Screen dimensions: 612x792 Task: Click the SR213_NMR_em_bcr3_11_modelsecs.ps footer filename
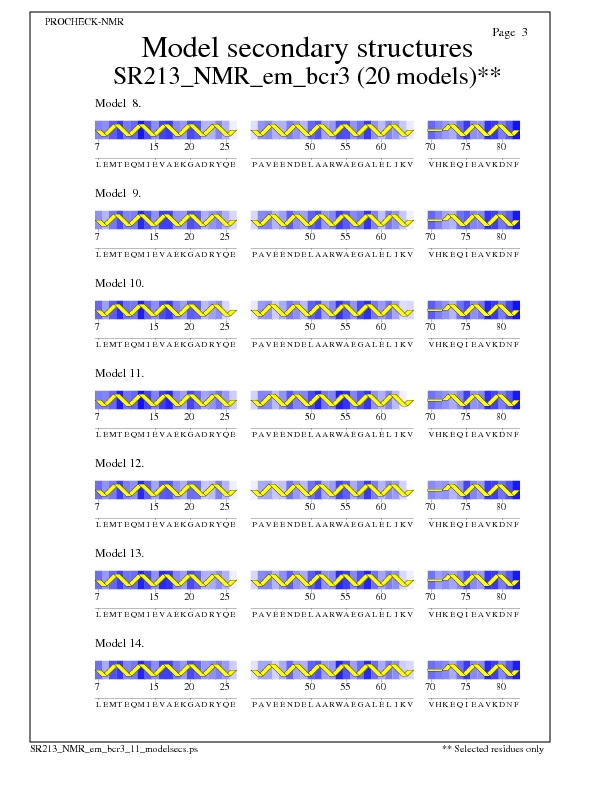[121, 748]
